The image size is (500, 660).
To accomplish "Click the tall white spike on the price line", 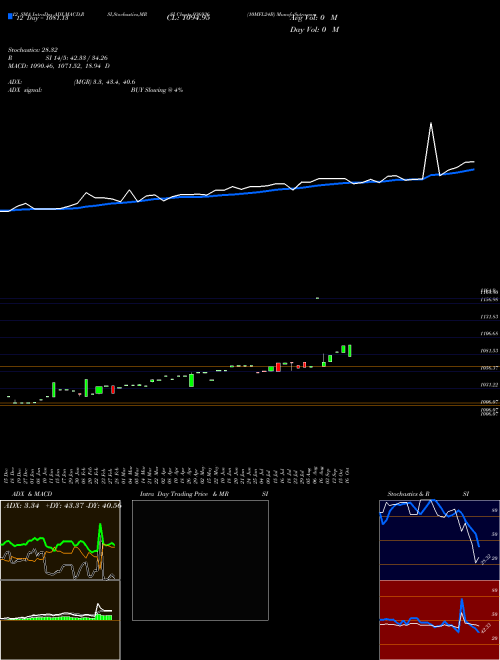I will pyautogui.click(x=431, y=148).
